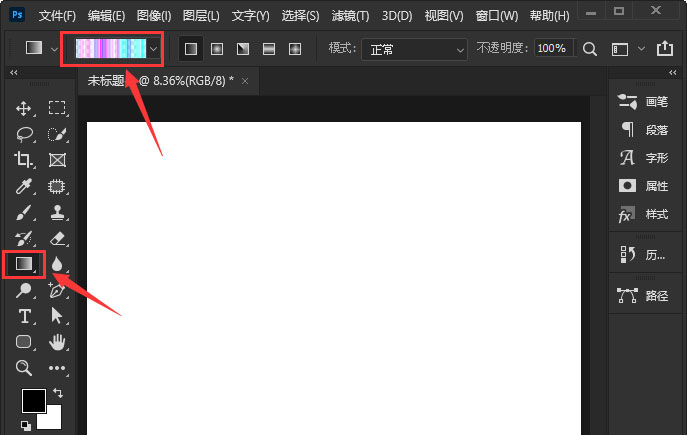Select the Spot Healing Brush tool

[57, 186]
